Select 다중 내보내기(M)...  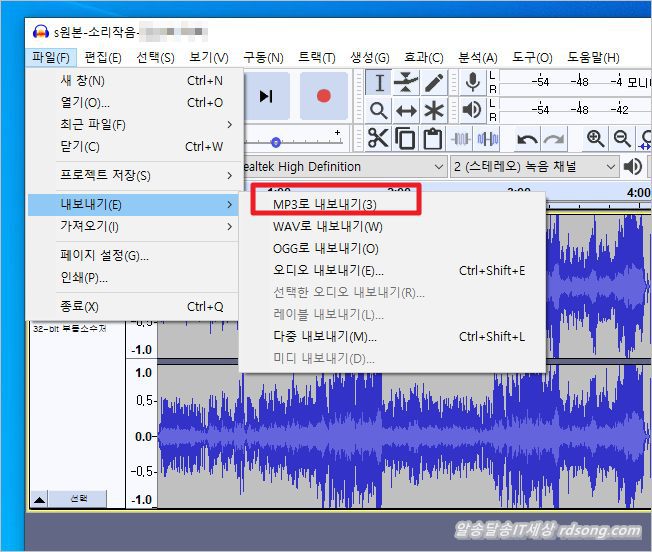(392, 336)
